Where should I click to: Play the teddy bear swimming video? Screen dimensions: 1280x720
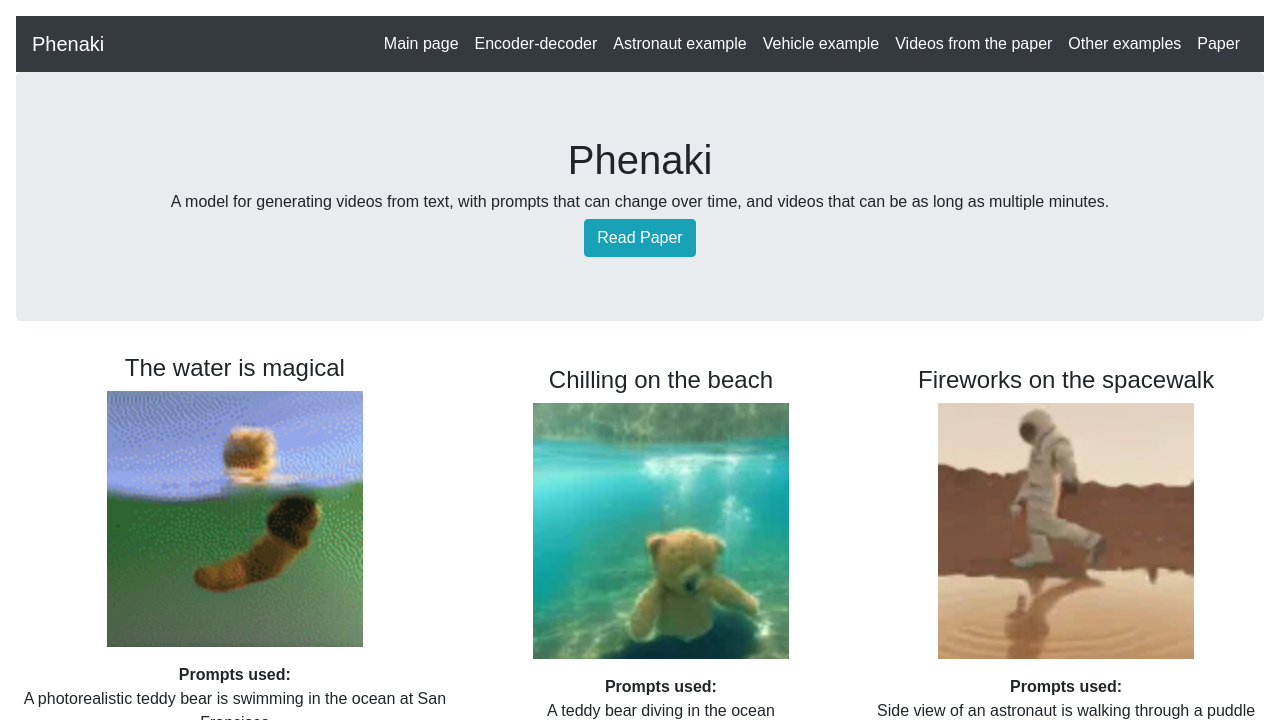(x=235, y=519)
